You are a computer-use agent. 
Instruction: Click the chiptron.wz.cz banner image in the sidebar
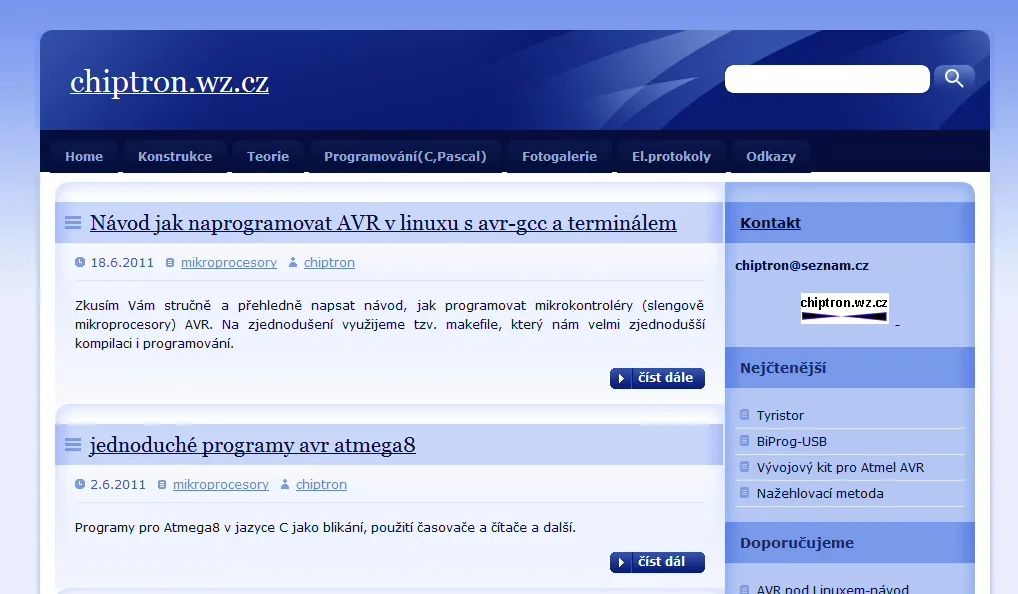tap(844, 307)
